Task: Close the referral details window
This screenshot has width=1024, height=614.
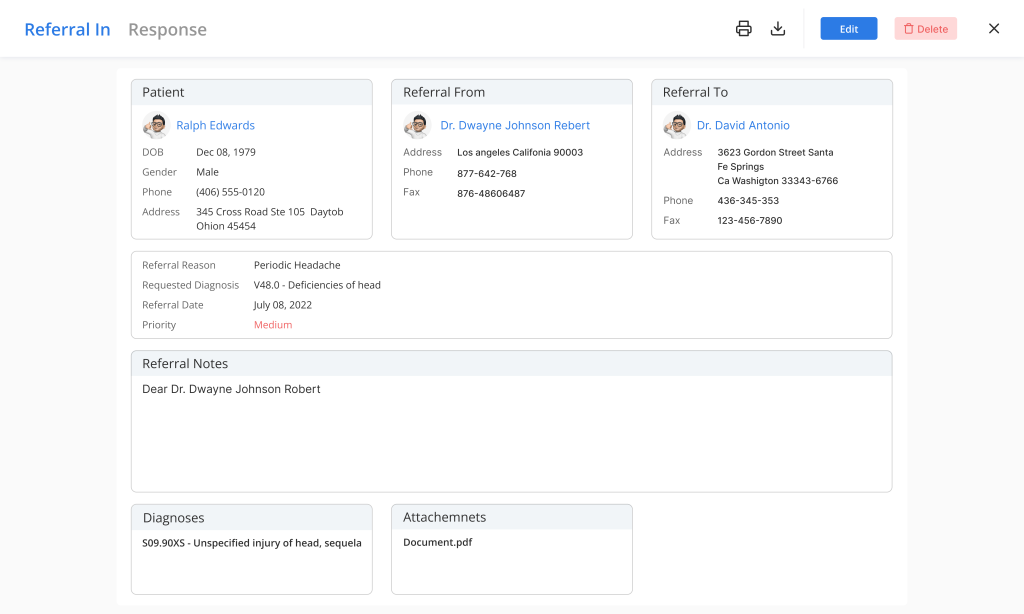Action: [x=994, y=29]
